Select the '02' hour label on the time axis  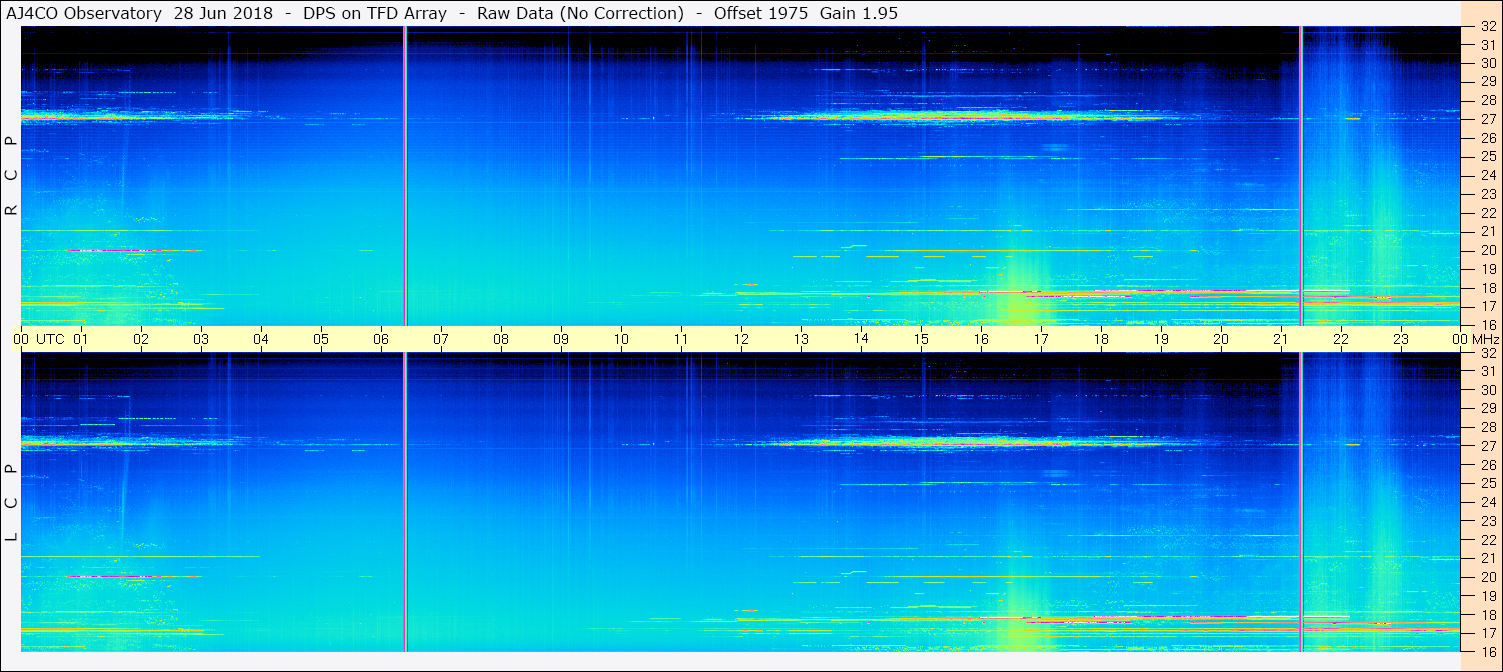point(141,339)
